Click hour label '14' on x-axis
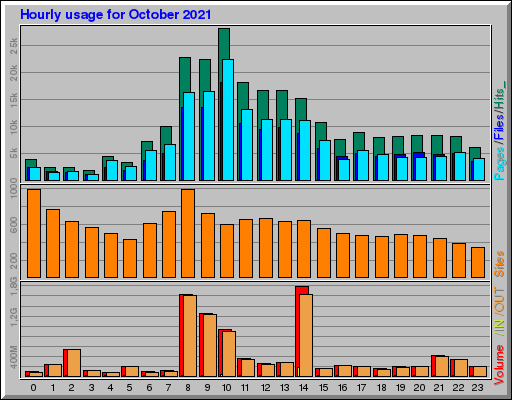Viewport: 512px width, 400px height. click(x=304, y=388)
